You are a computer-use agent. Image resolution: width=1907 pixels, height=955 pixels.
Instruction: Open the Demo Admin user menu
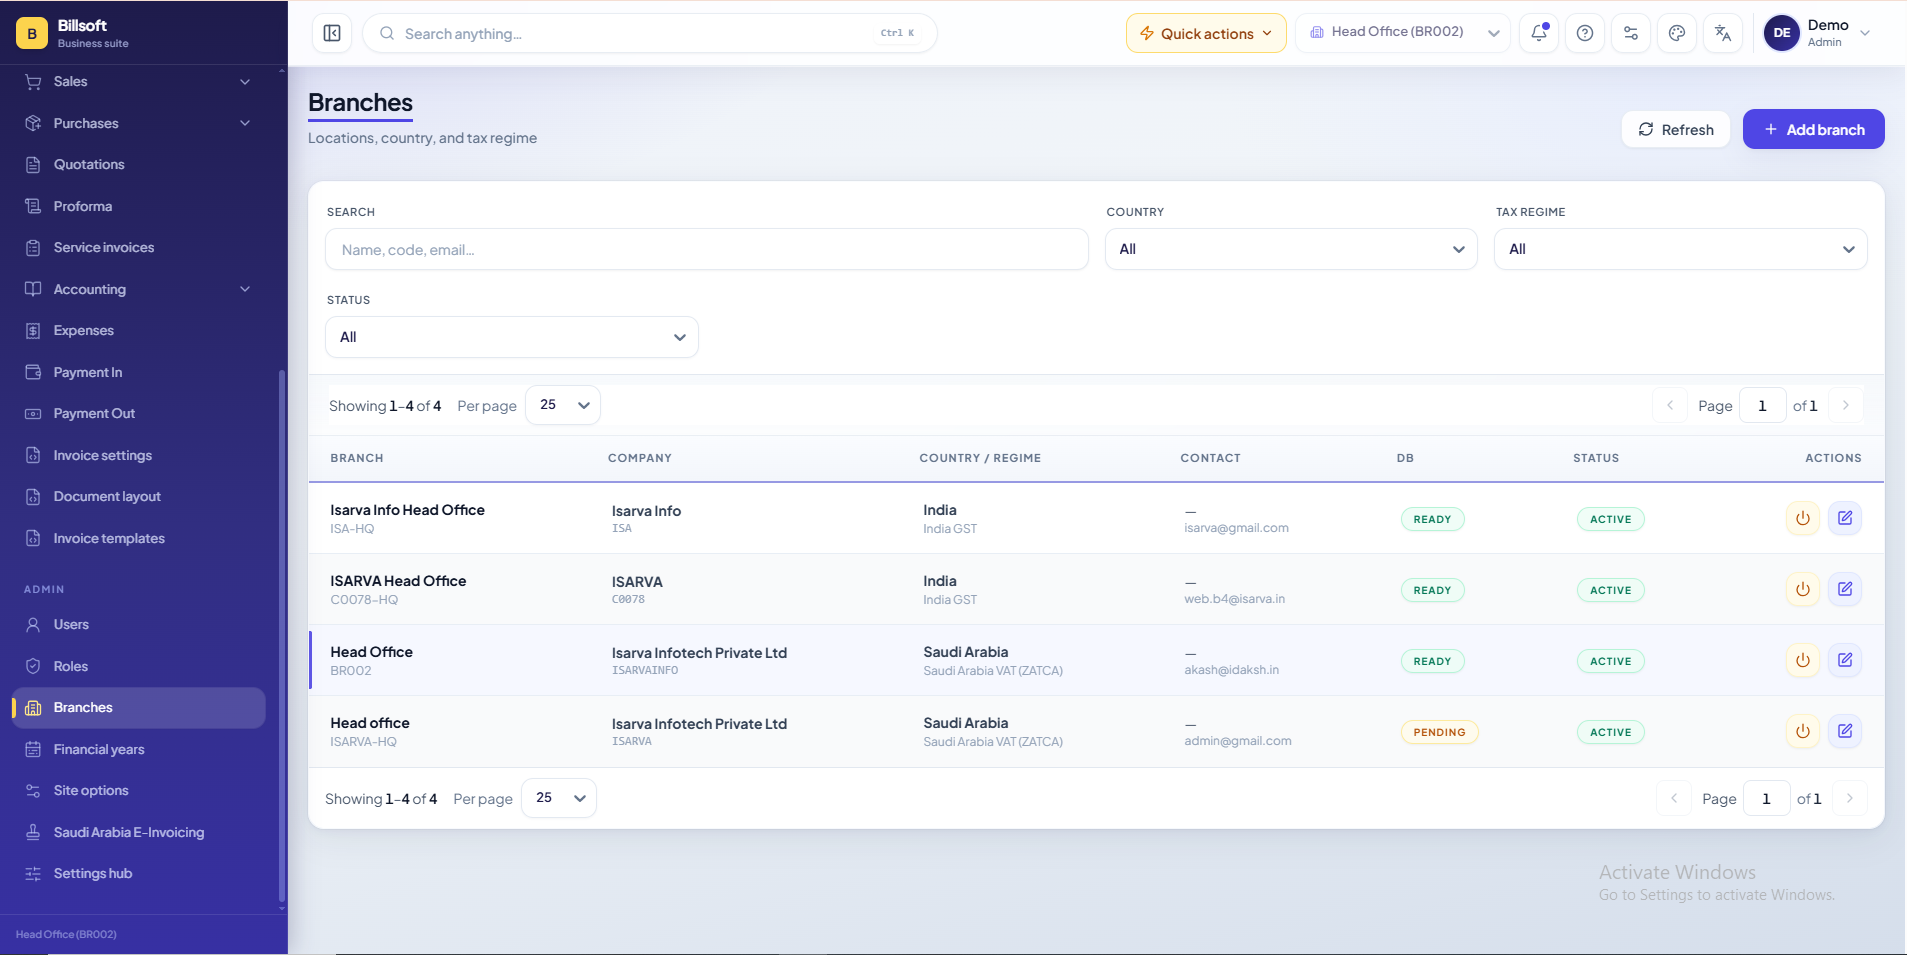click(x=1817, y=33)
